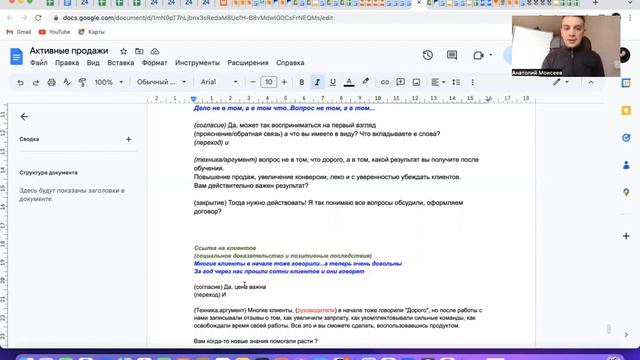Open the Правка menu
Image resolution: width=640 pixels, height=360 pixels.
[67, 63]
